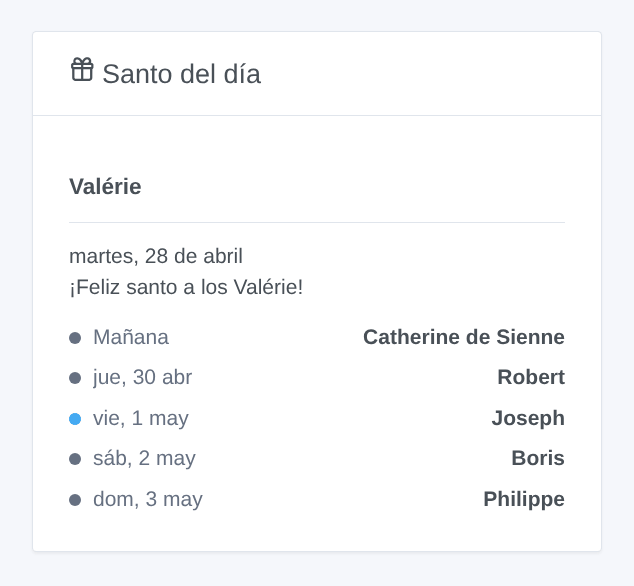Select the Valérie name heading
634x586 pixels.
point(105,186)
